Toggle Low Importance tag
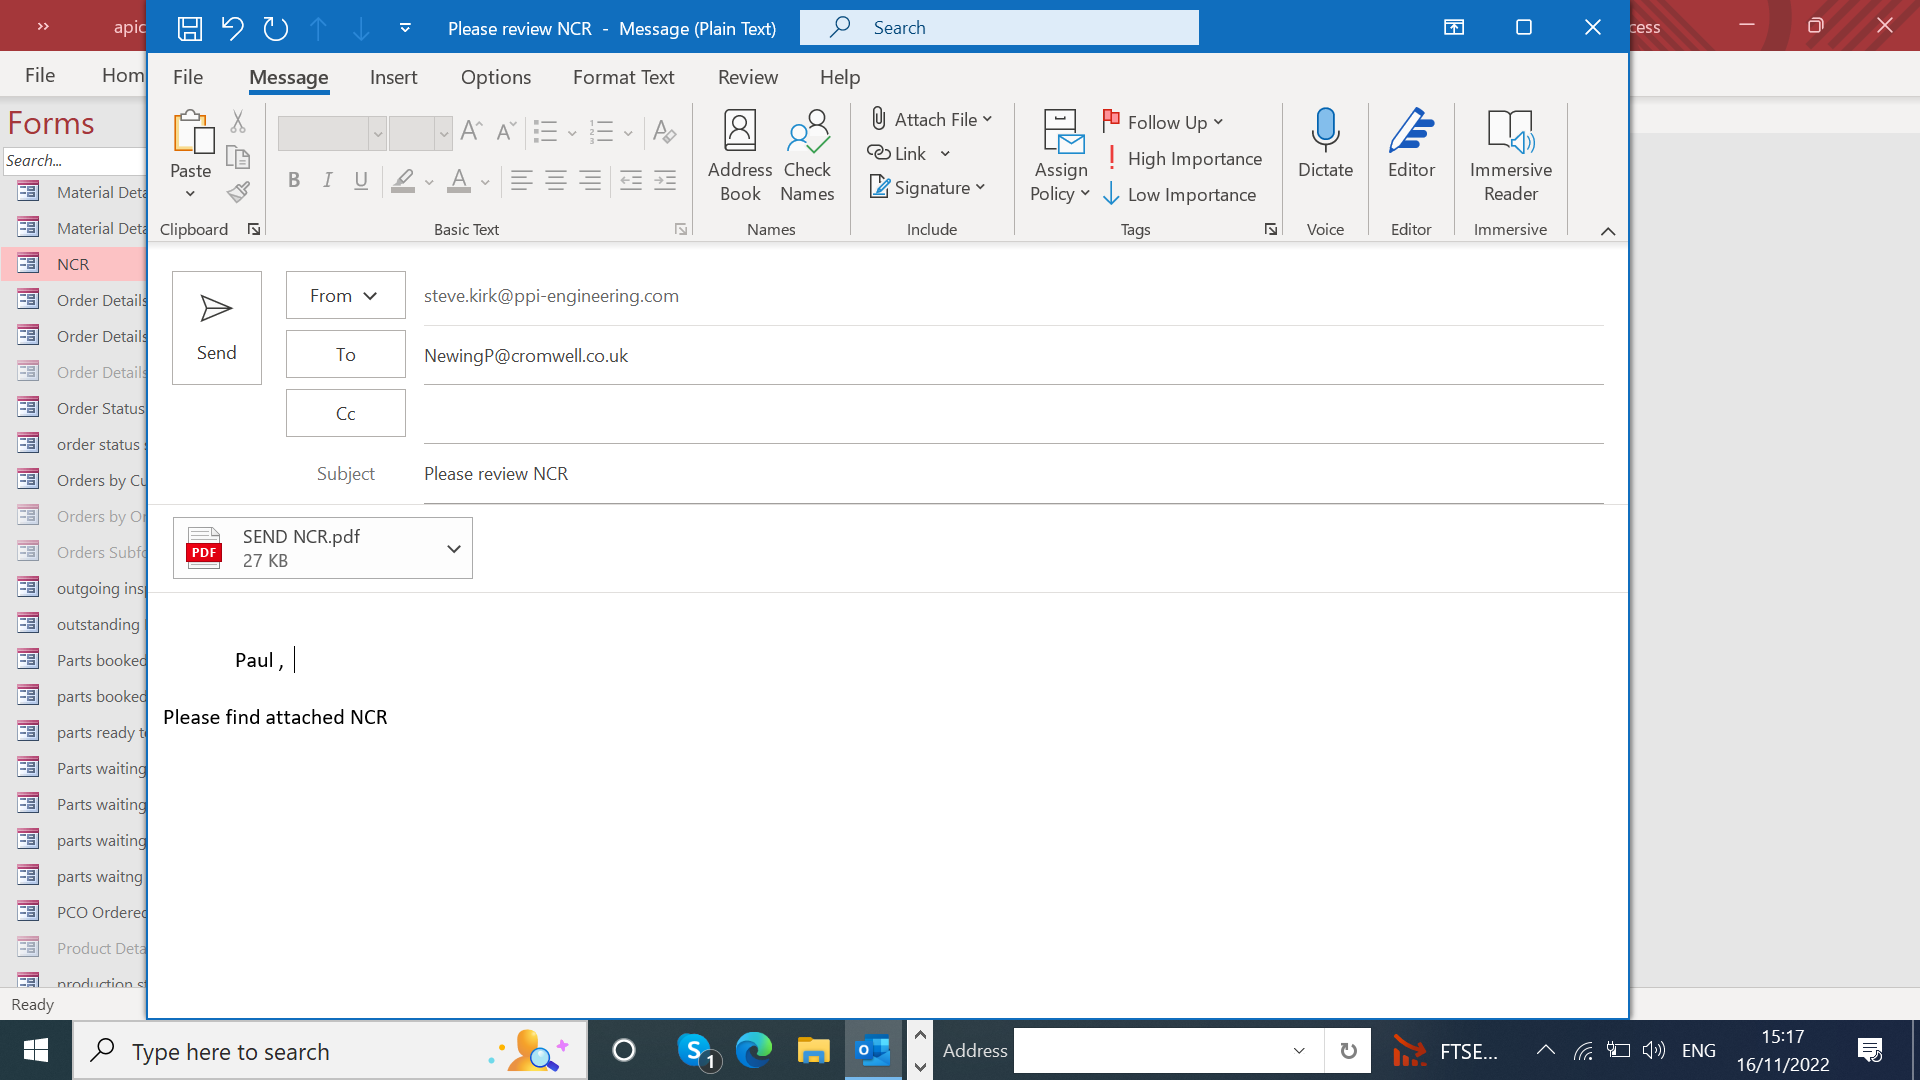The width and height of the screenshot is (1920, 1080). tap(1182, 195)
